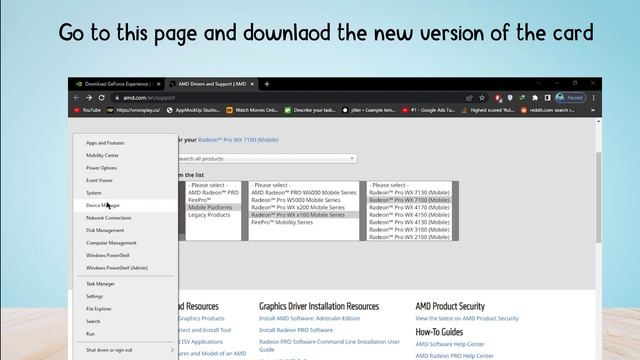640x360 pixels.
Task: Open a new browser tab with plus
Action: pyautogui.click(x=267, y=84)
